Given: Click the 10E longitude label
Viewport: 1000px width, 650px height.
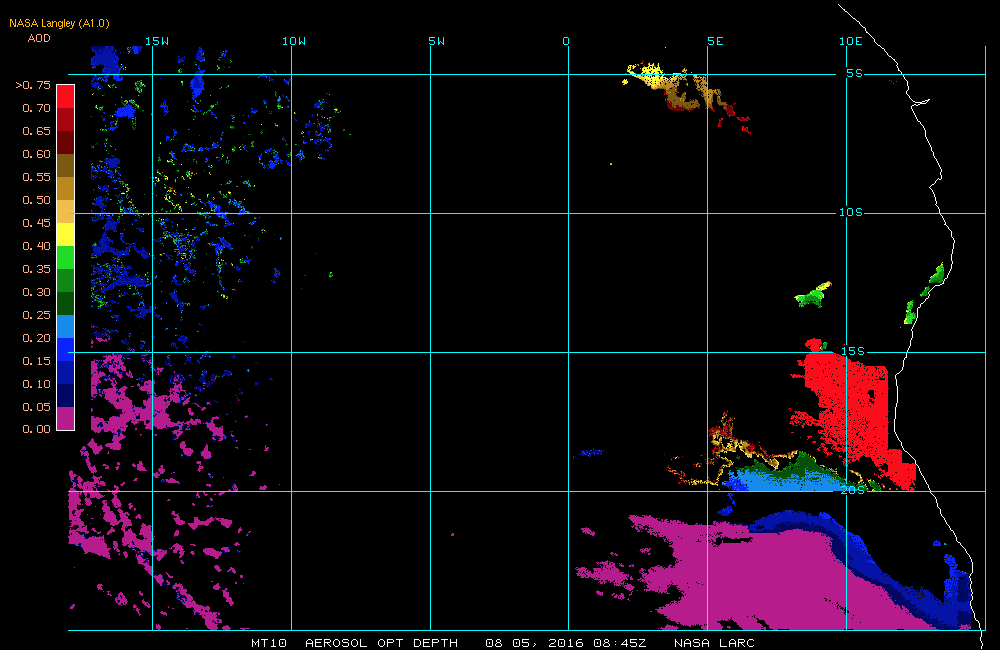Looking at the screenshot, I should click(850, 41).
